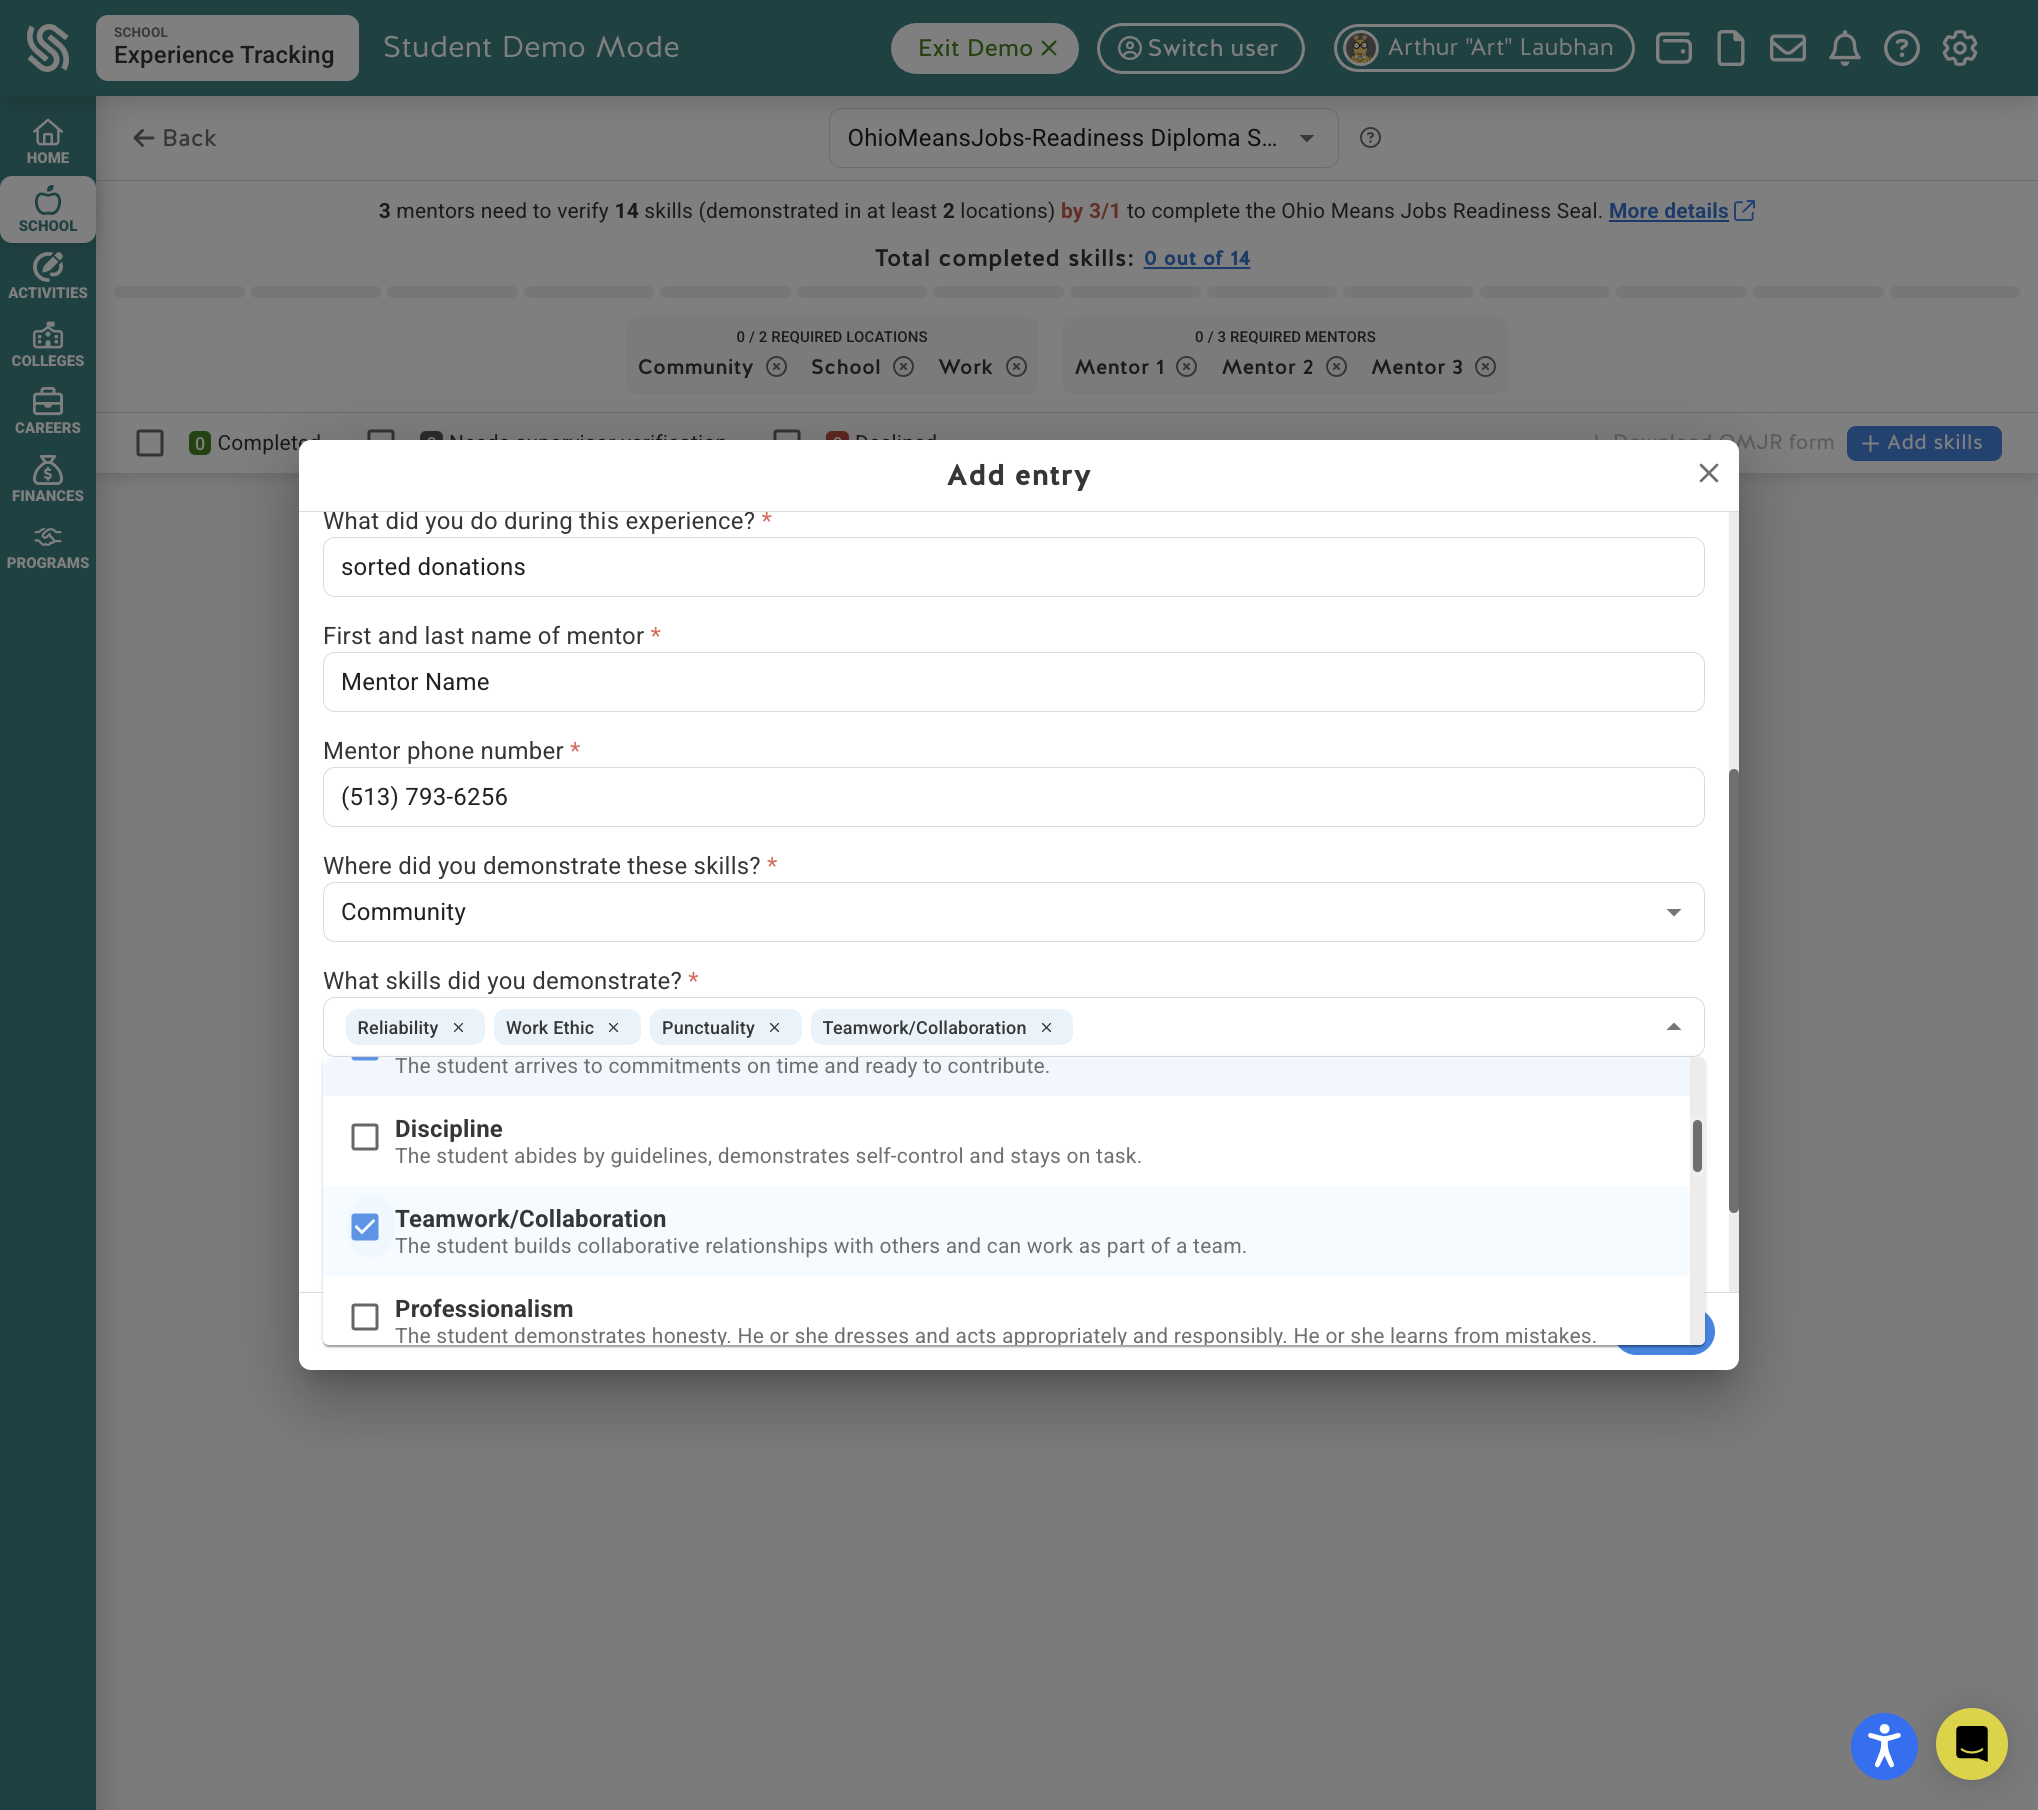Open the notifications bell

click(1844, 48)
